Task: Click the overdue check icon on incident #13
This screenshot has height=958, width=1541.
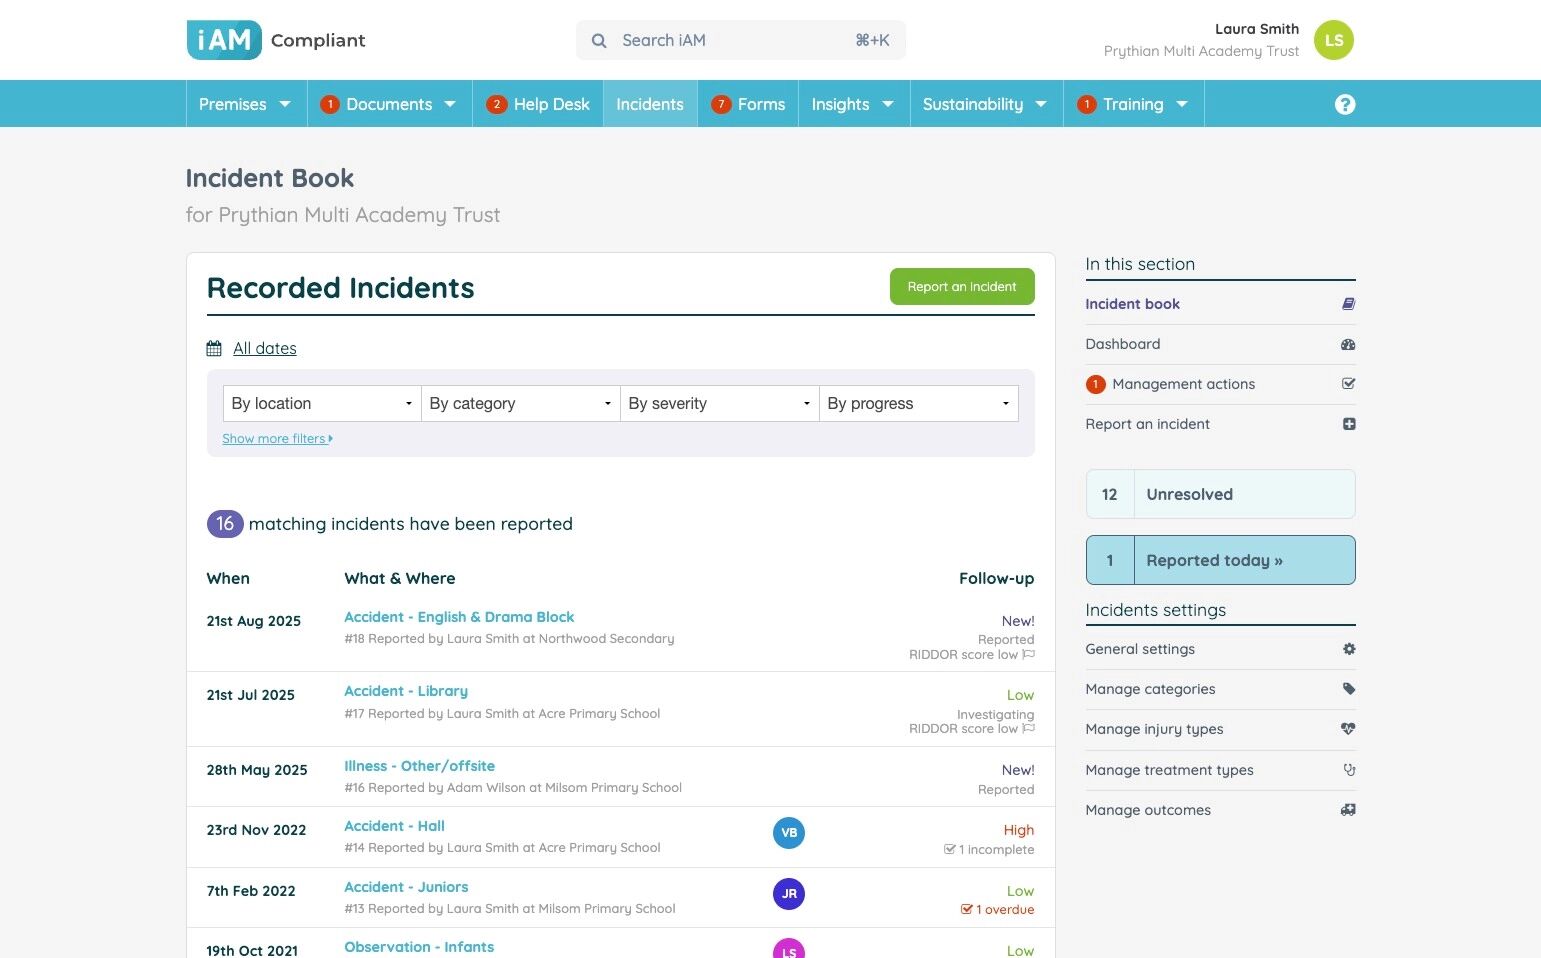Action: coord(966,909)
